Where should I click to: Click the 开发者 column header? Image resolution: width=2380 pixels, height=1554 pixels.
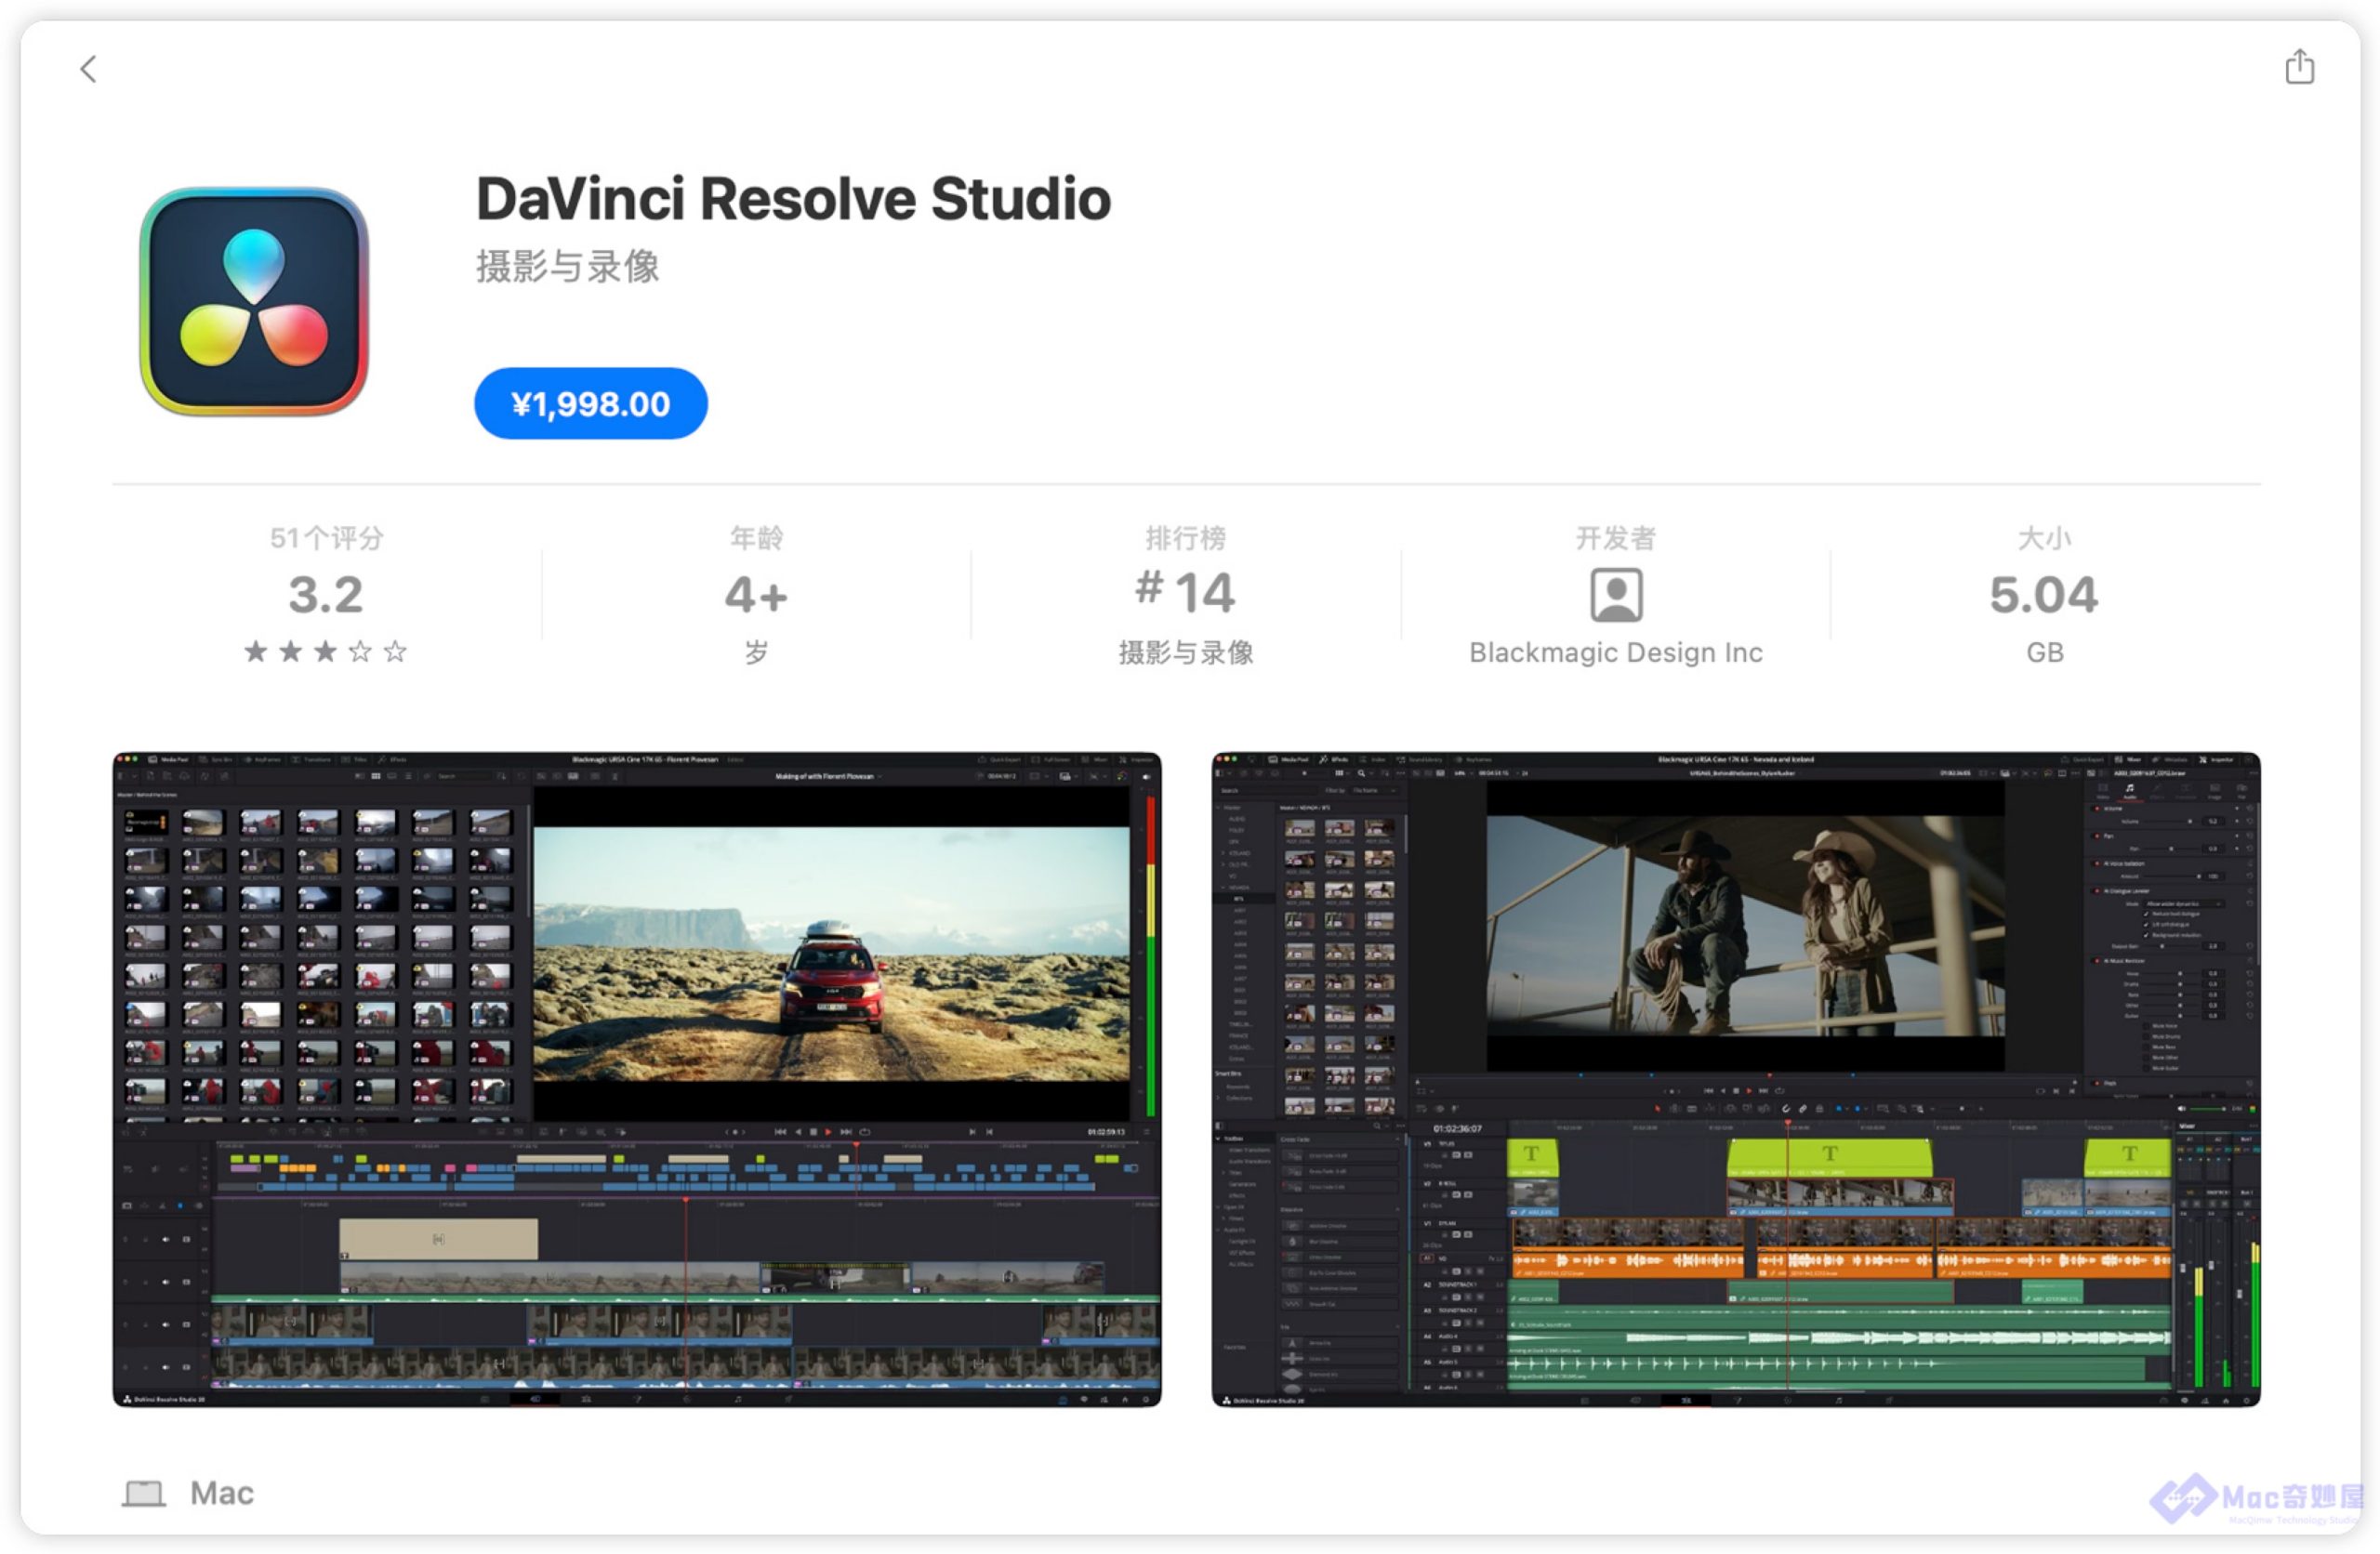[1615, 538]
